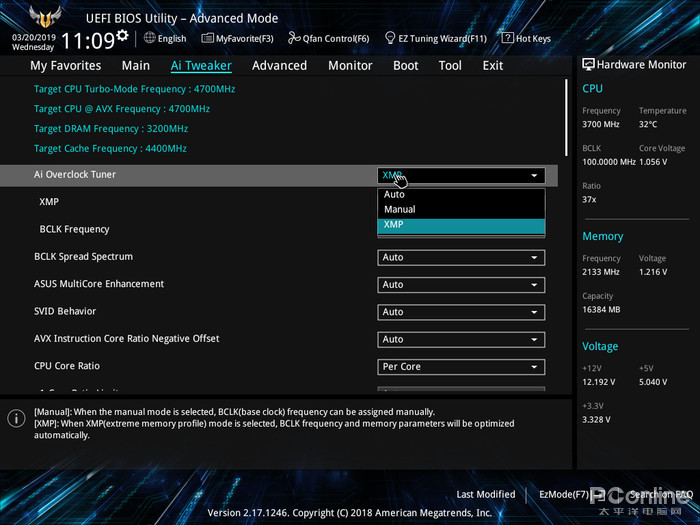Click the BCLK Spread Spectrum label

(x=83, y=257)
